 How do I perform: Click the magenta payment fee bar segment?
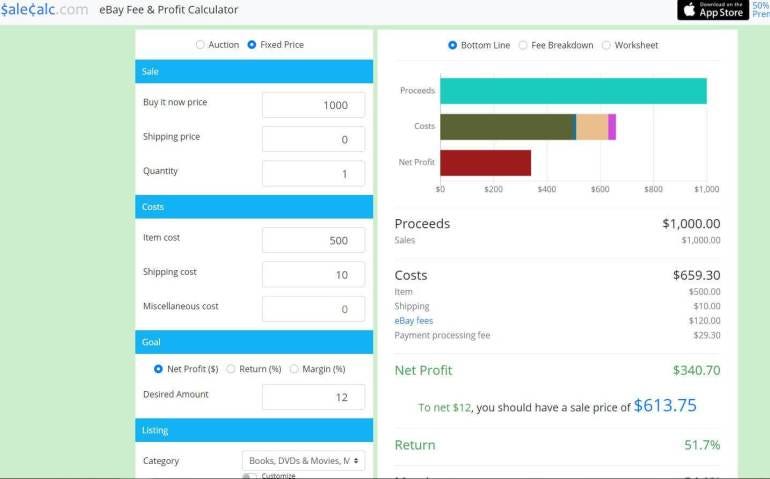[x=612, y=127]
